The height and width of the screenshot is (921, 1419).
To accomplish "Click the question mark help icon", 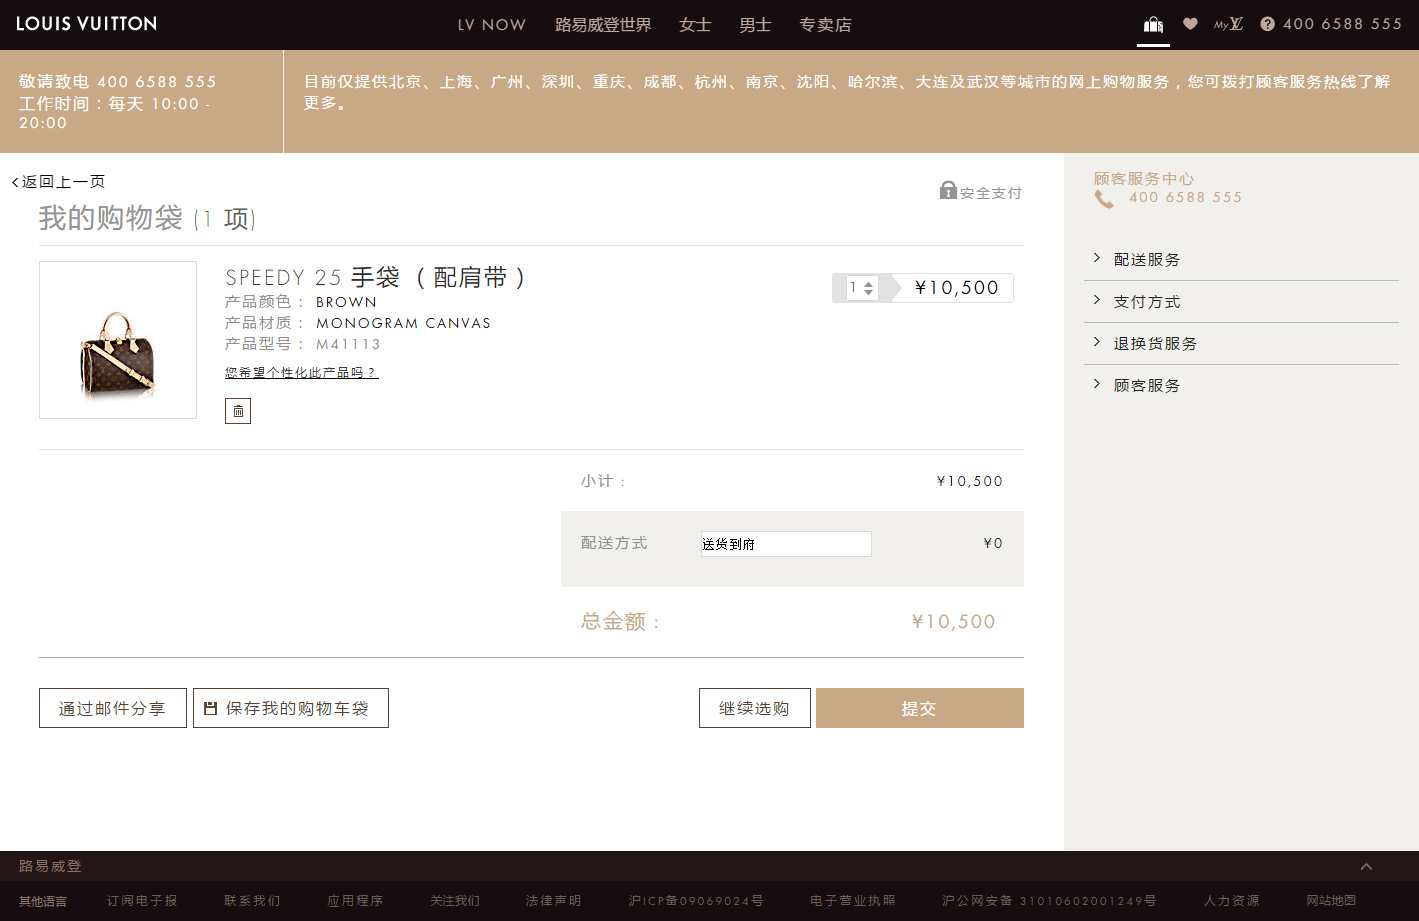I will coord(1267,23).
